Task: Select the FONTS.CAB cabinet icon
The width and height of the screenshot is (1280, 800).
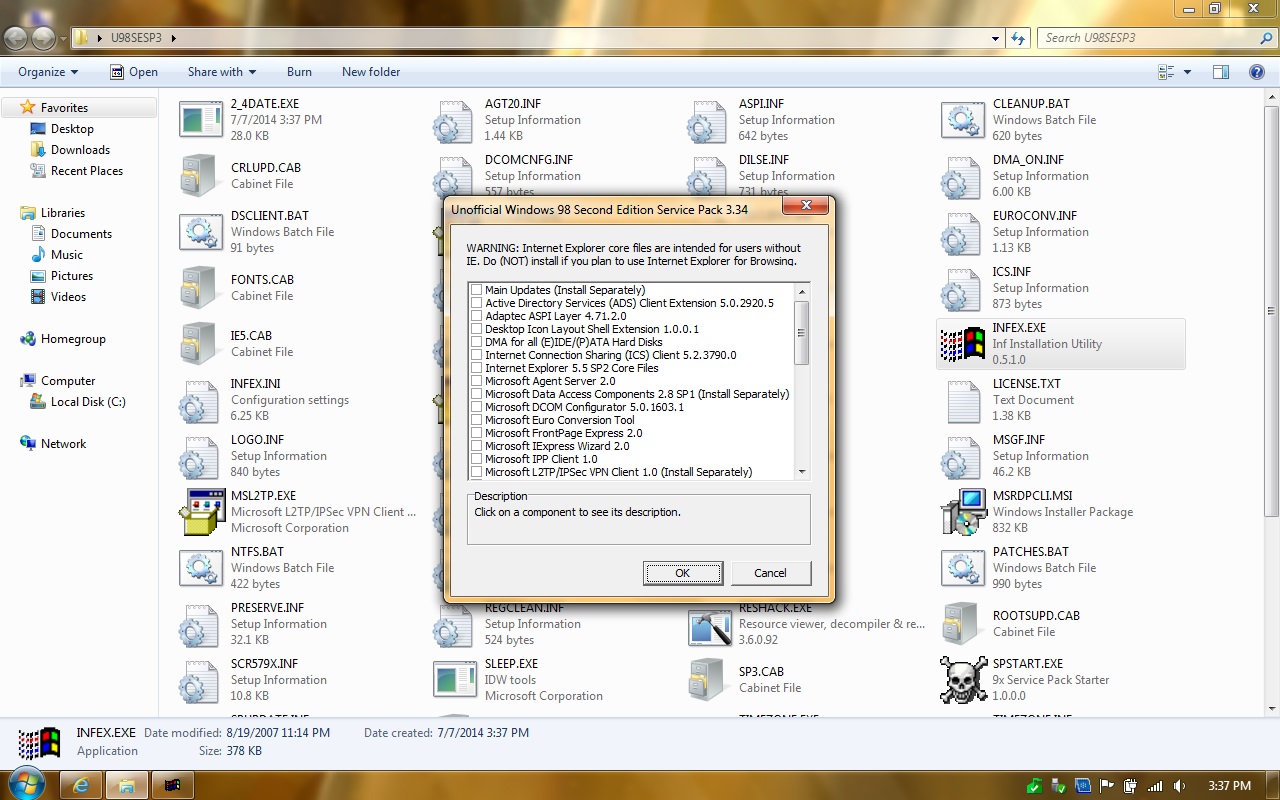Action: 201,288
